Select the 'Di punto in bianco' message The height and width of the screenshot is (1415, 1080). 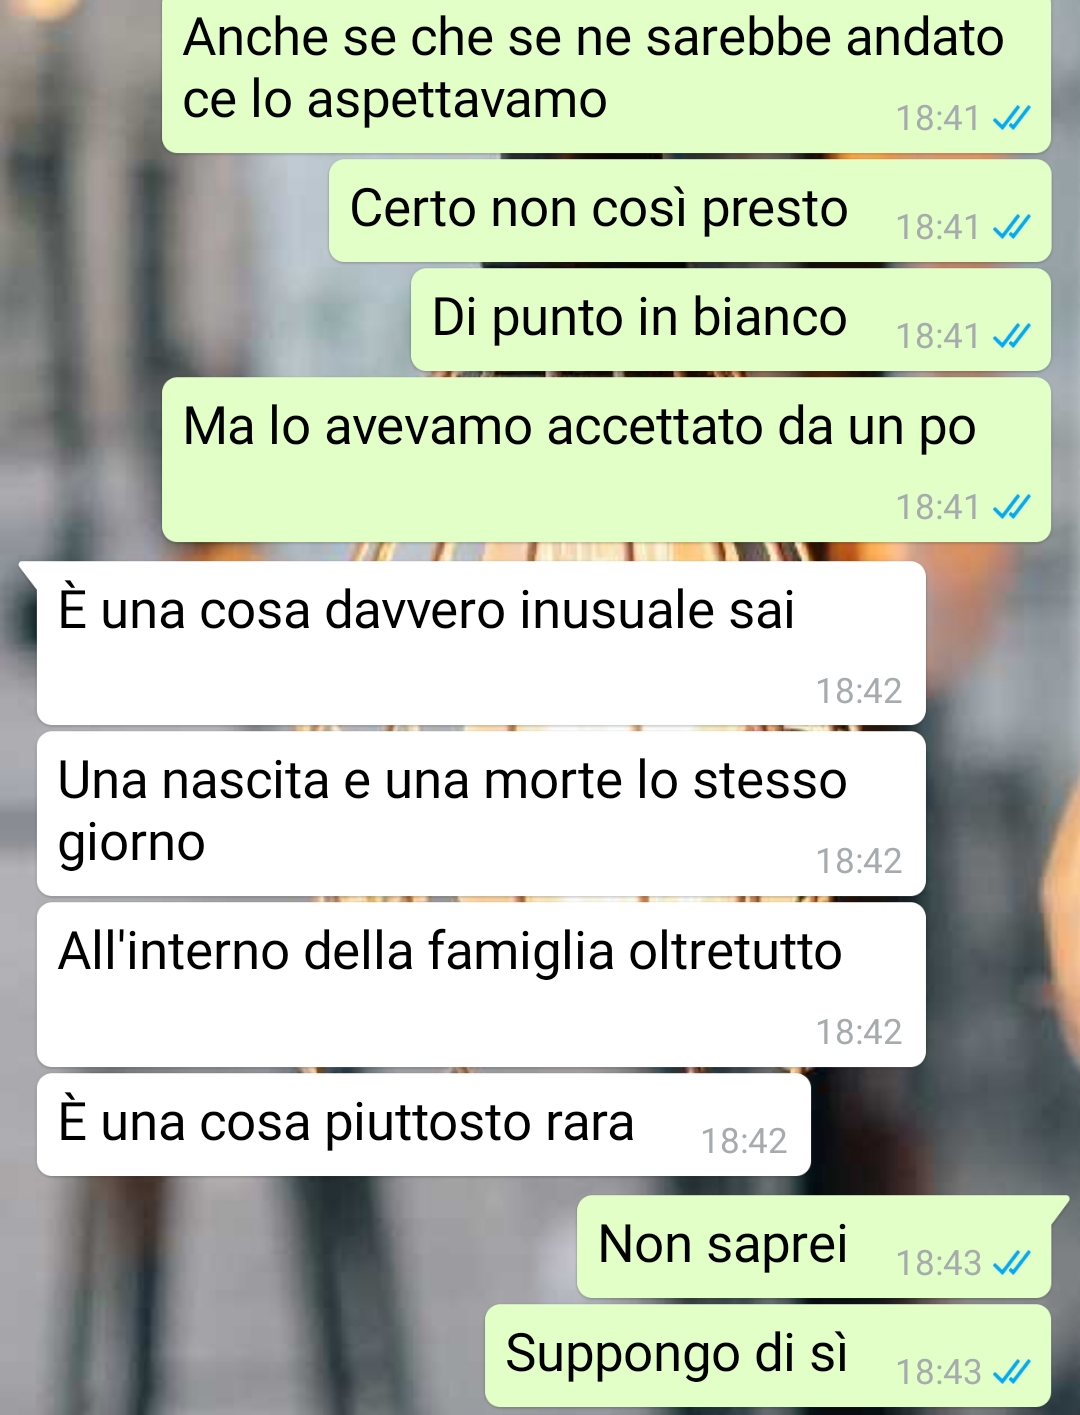(731, 320)
